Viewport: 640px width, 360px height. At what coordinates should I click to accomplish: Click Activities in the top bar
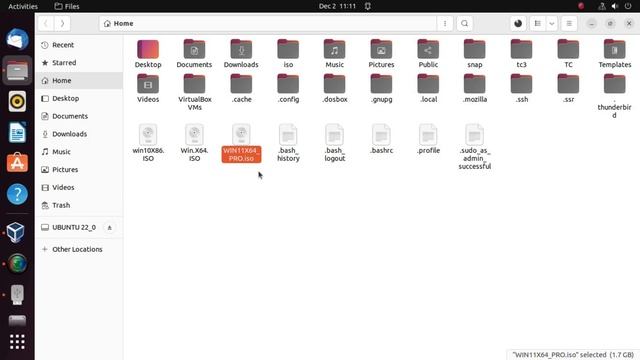pos(23,6)
